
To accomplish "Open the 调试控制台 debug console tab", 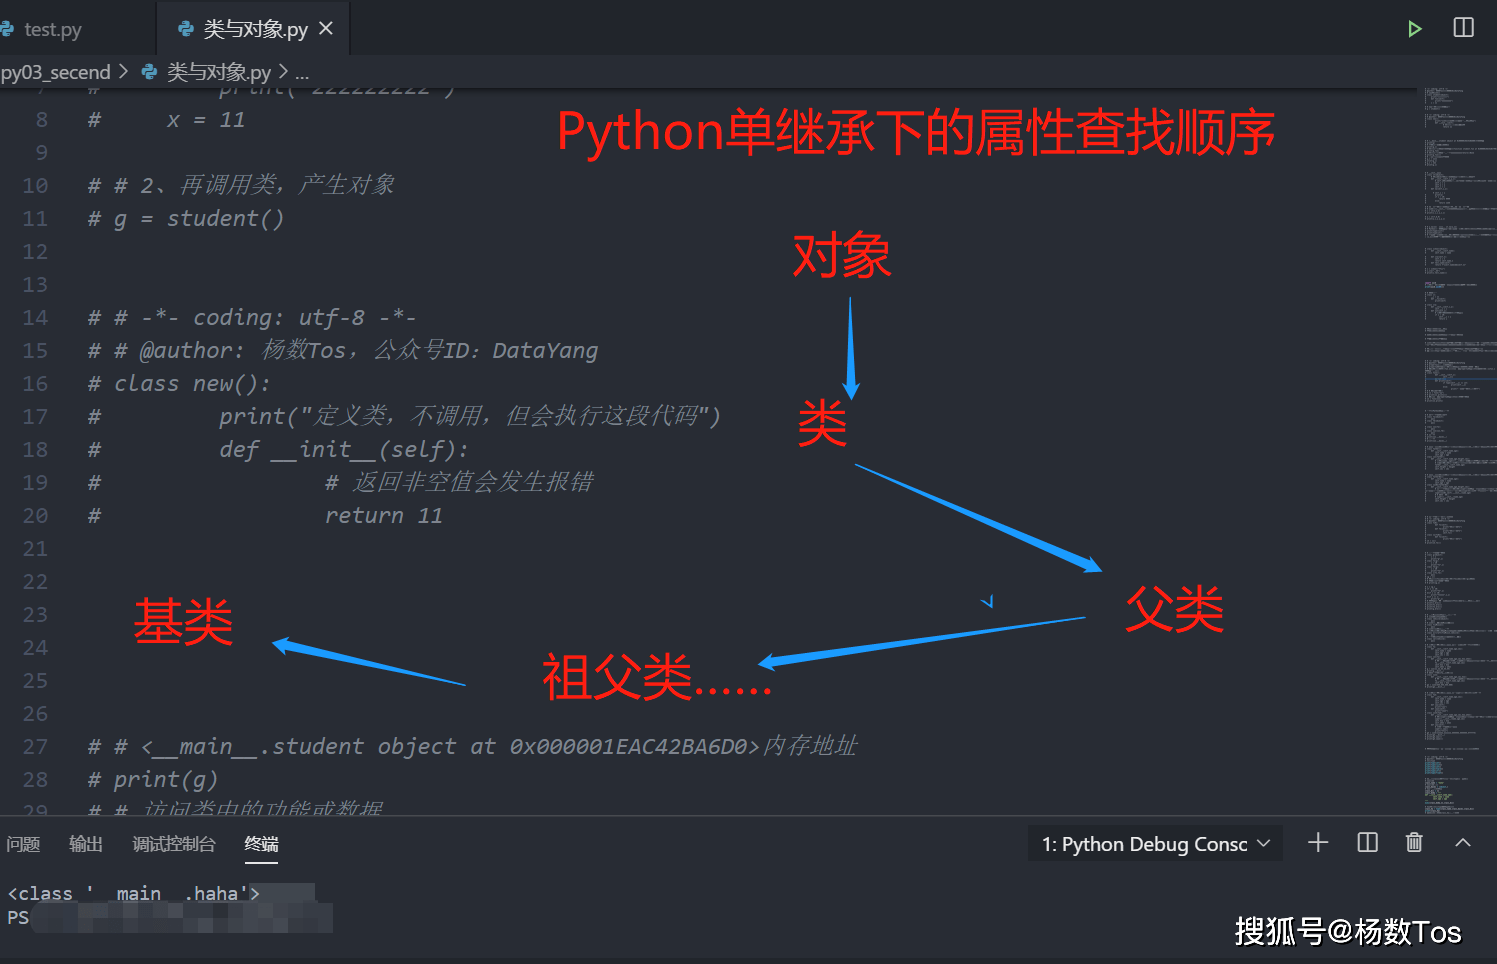I will pos(174,844).
